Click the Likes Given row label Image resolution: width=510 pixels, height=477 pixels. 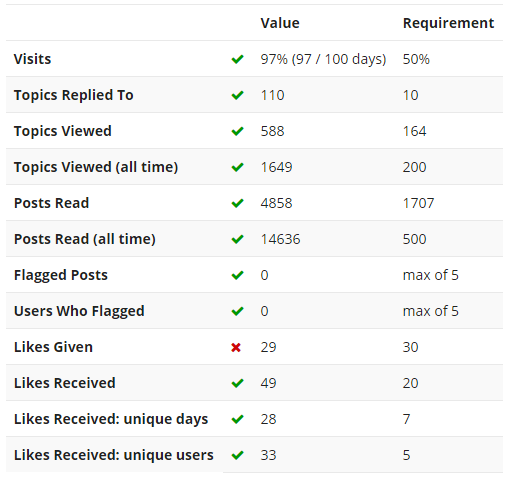(x=53, y=347)
